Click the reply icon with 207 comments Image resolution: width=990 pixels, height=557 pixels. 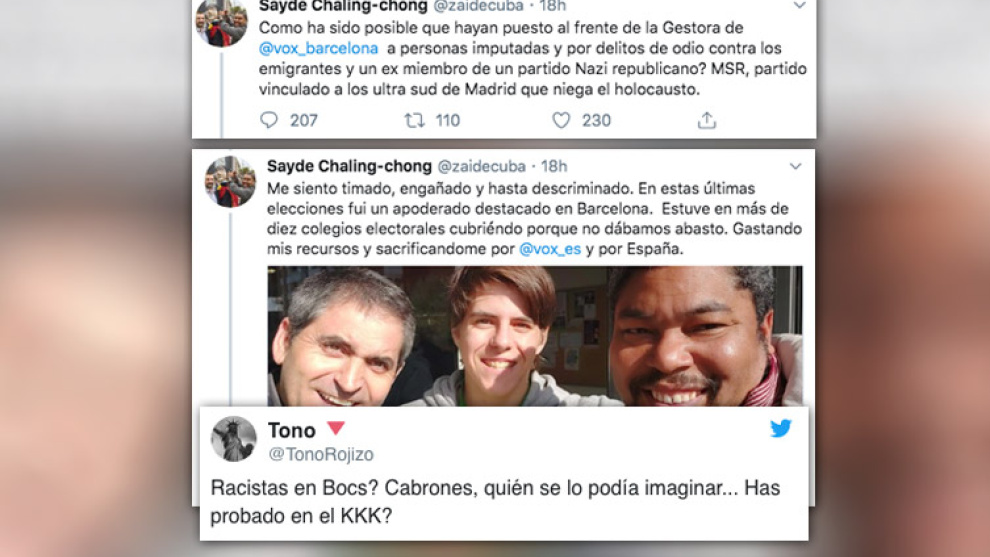269,120
